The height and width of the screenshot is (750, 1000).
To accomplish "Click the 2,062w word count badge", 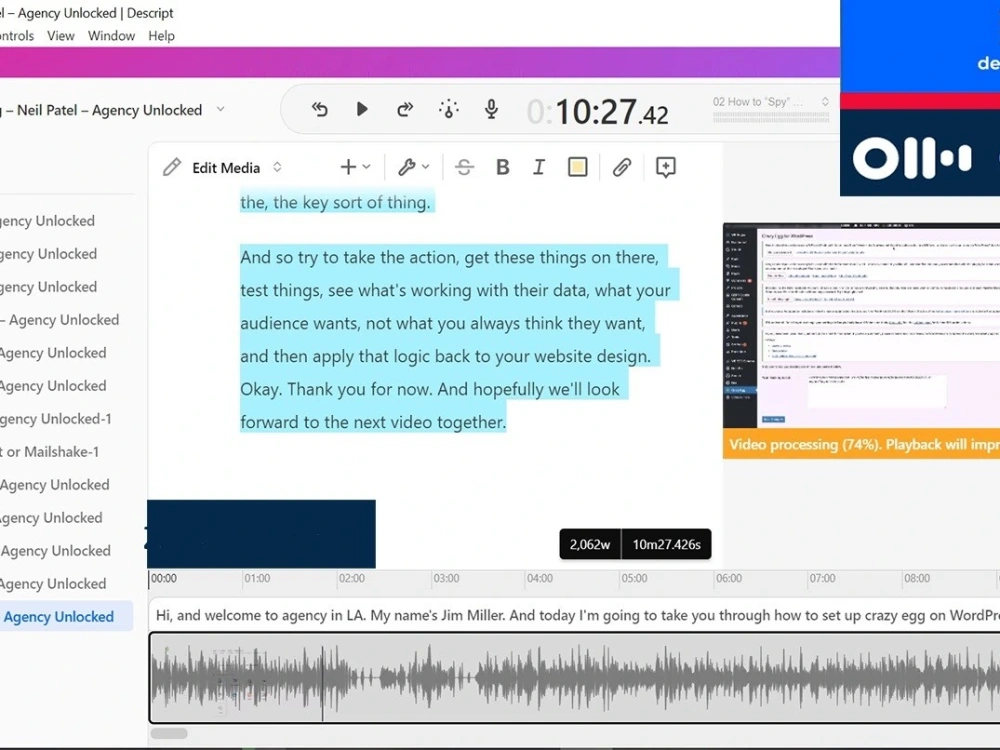I will [x=590, y=545].
